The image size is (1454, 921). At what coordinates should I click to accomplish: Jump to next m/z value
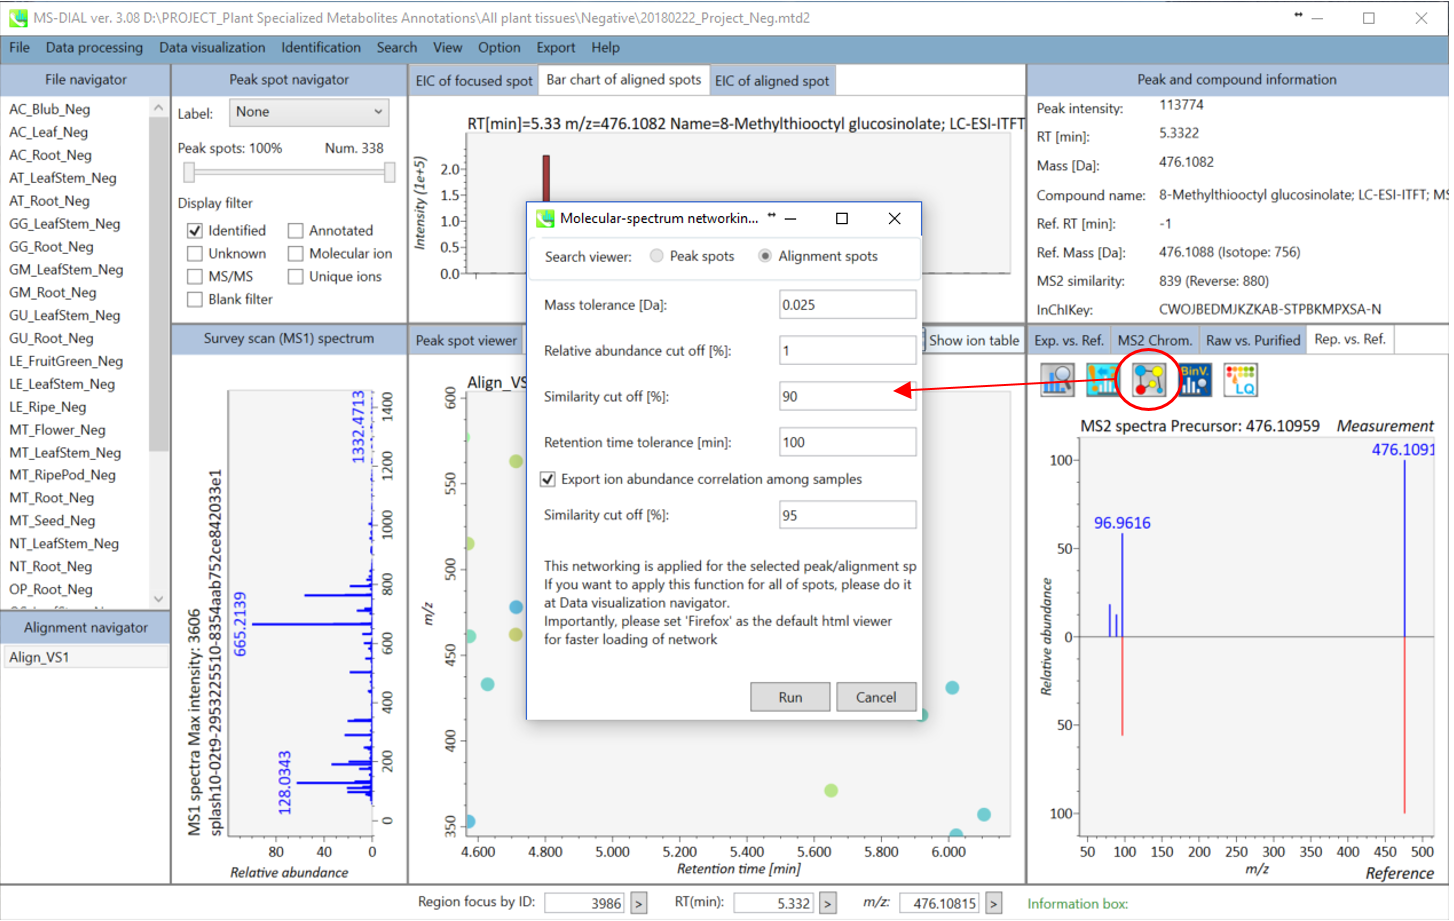click(x=994, y=903)
